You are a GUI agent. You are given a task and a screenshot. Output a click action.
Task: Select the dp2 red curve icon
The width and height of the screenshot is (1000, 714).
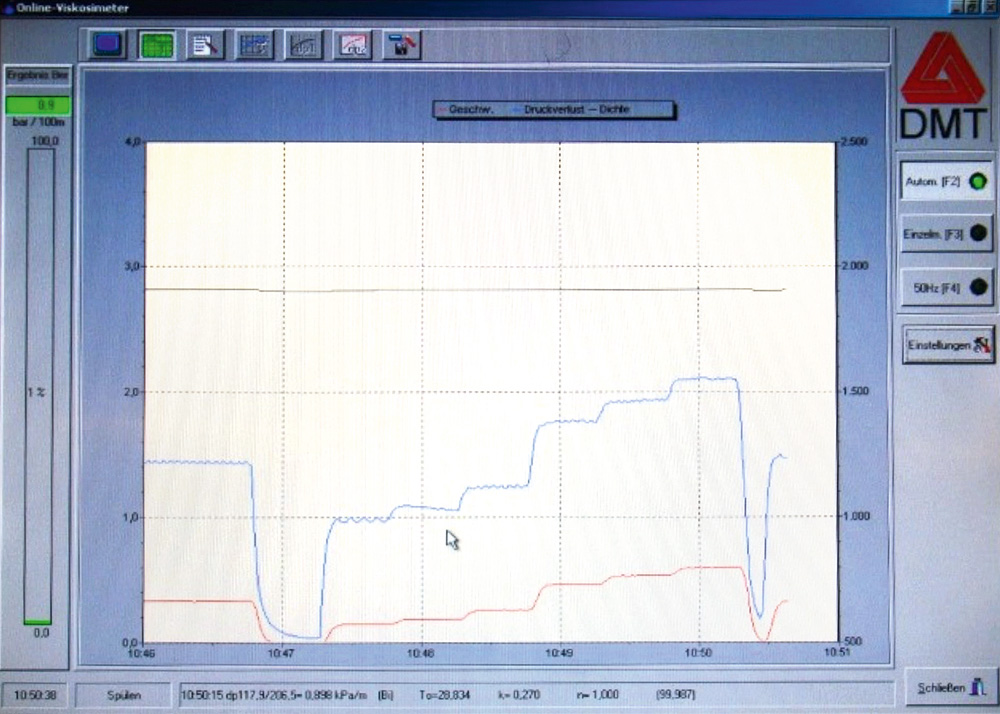pos(352,44)
